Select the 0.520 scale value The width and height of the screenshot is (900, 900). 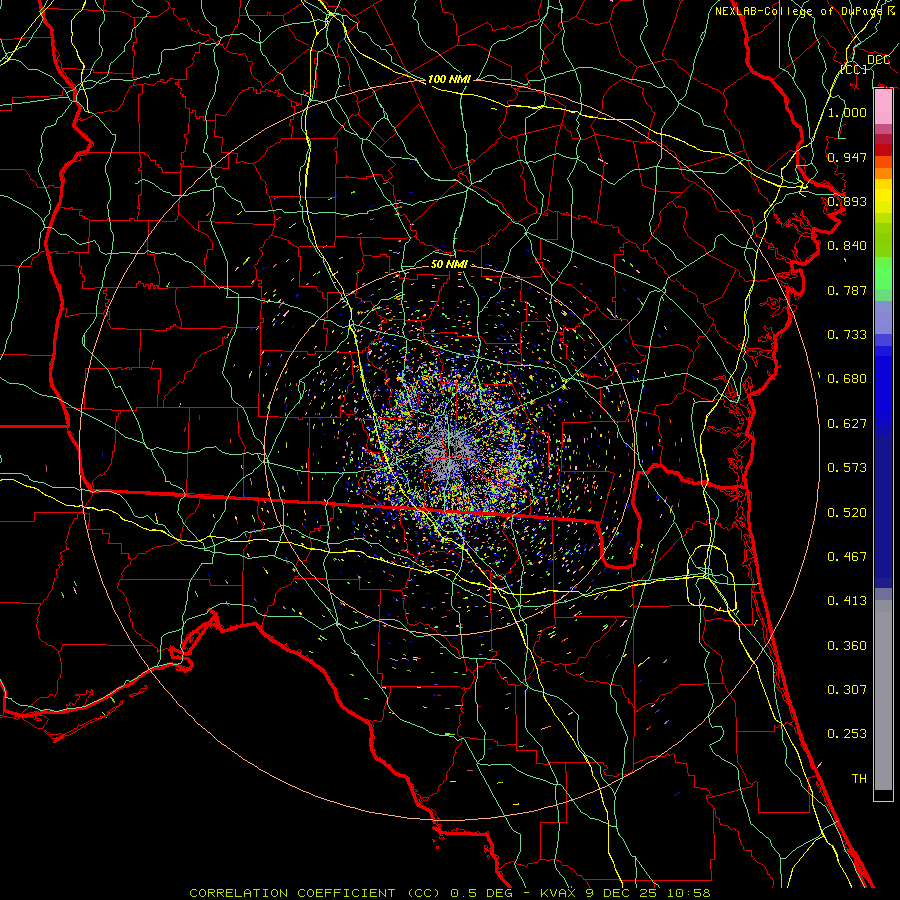pos(847,513)
